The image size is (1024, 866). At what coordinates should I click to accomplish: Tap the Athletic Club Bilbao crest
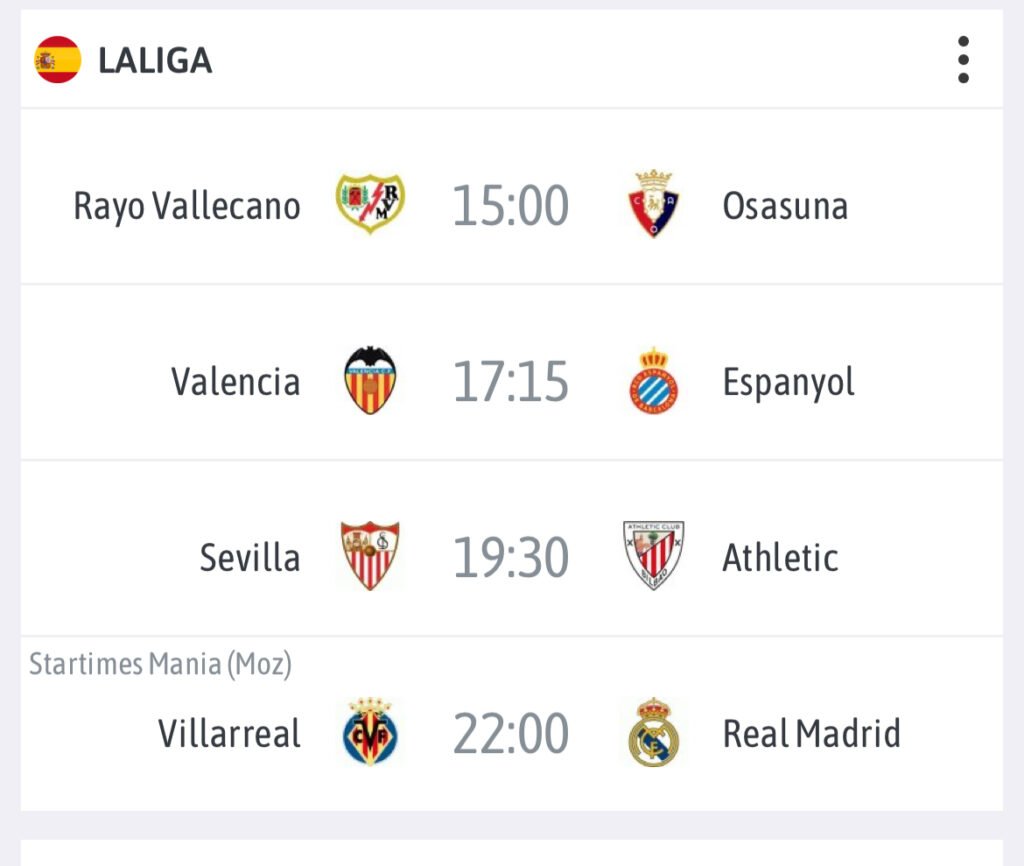pyautogui.click(x=654, y=556)
